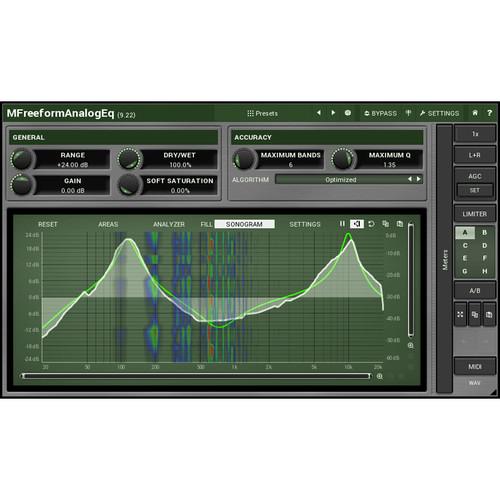Click the GAIN value 0.00 dB

click(72, 191)
